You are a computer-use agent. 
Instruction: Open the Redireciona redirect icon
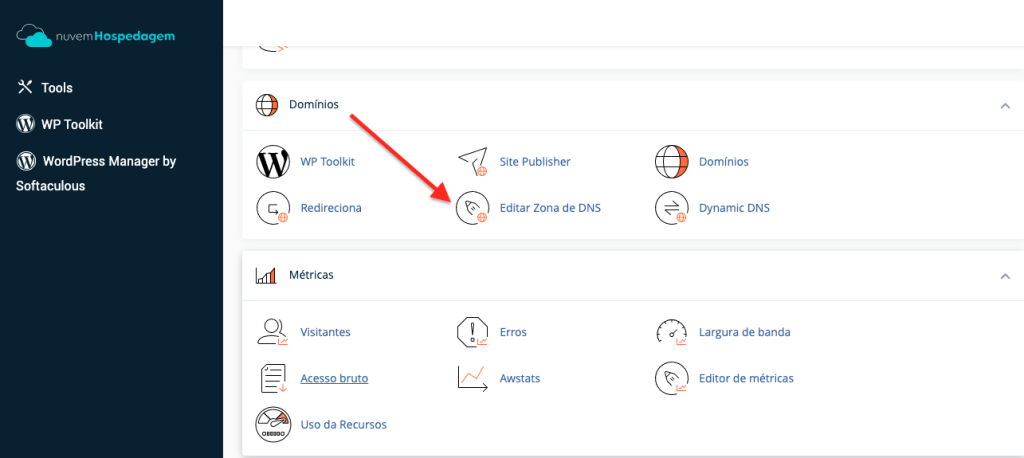click(272, 208)
